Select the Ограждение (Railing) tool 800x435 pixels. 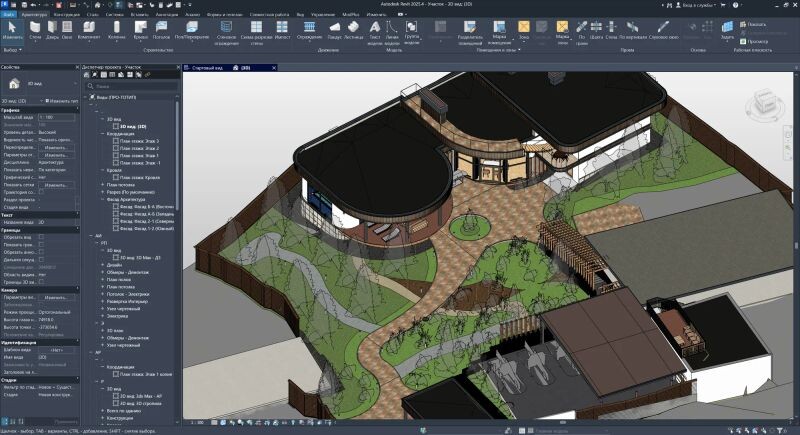309,28
